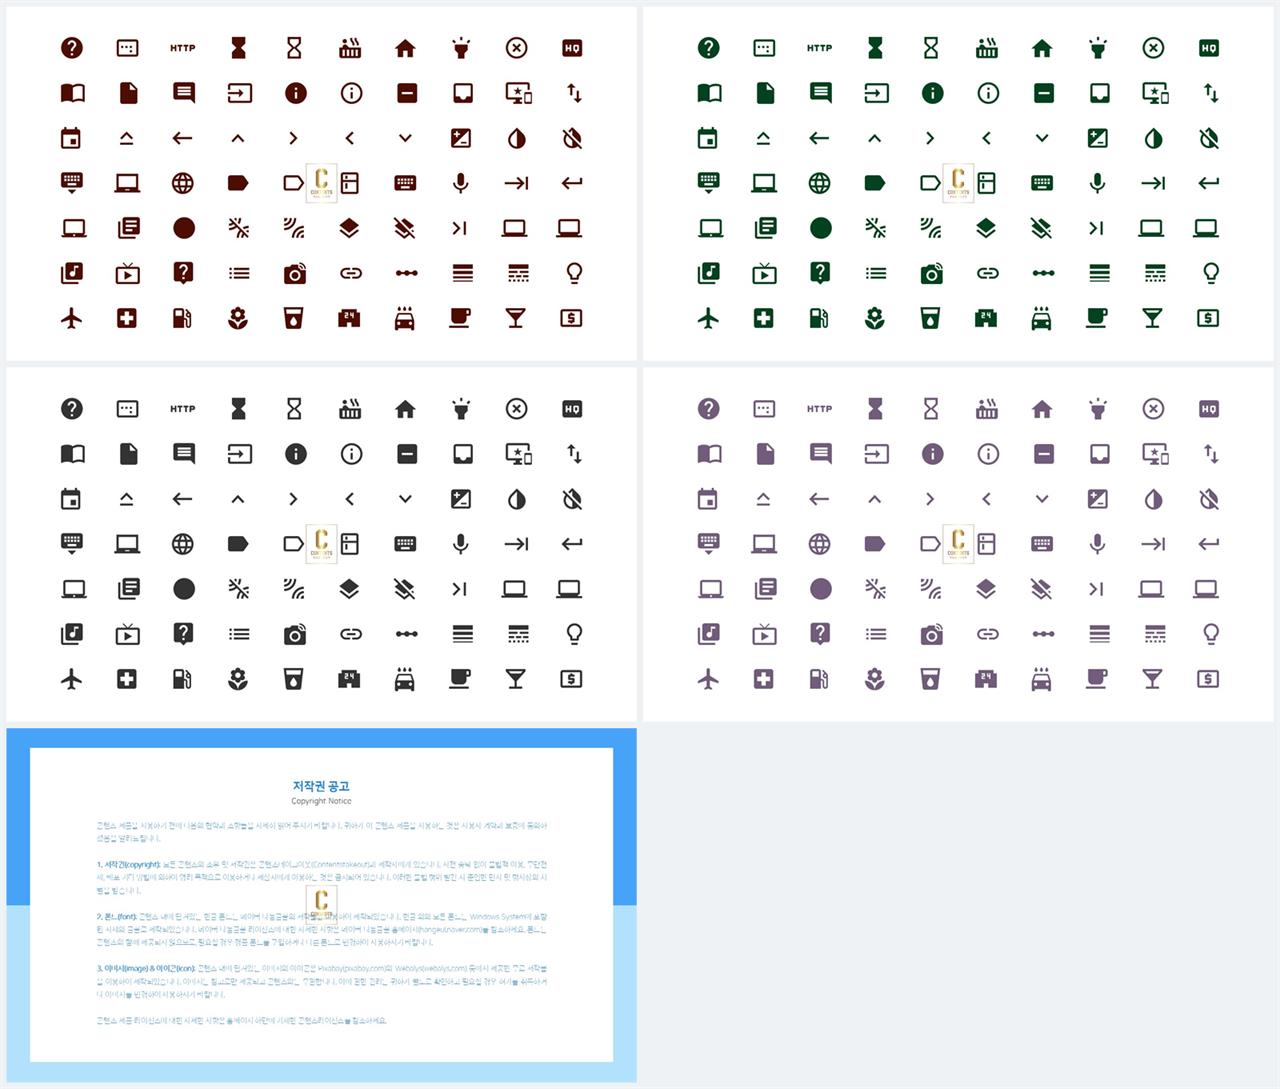The height and width of the screenshot is (1089, 1280).
Task: Select the maroon chevron down arrow
Action: coord(405,138)
